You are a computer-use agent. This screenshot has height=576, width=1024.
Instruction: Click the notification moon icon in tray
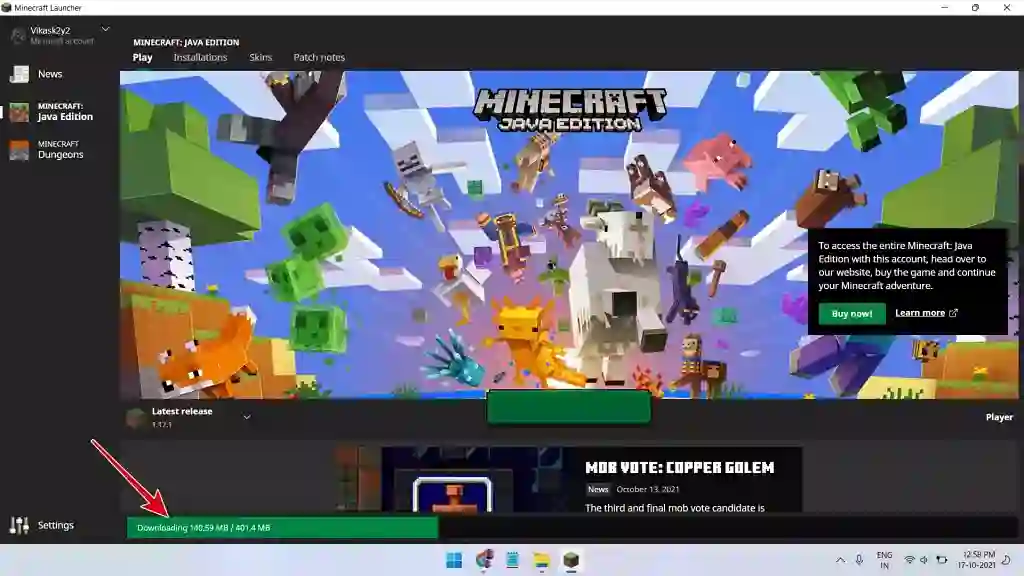(x=1007, y=560)
